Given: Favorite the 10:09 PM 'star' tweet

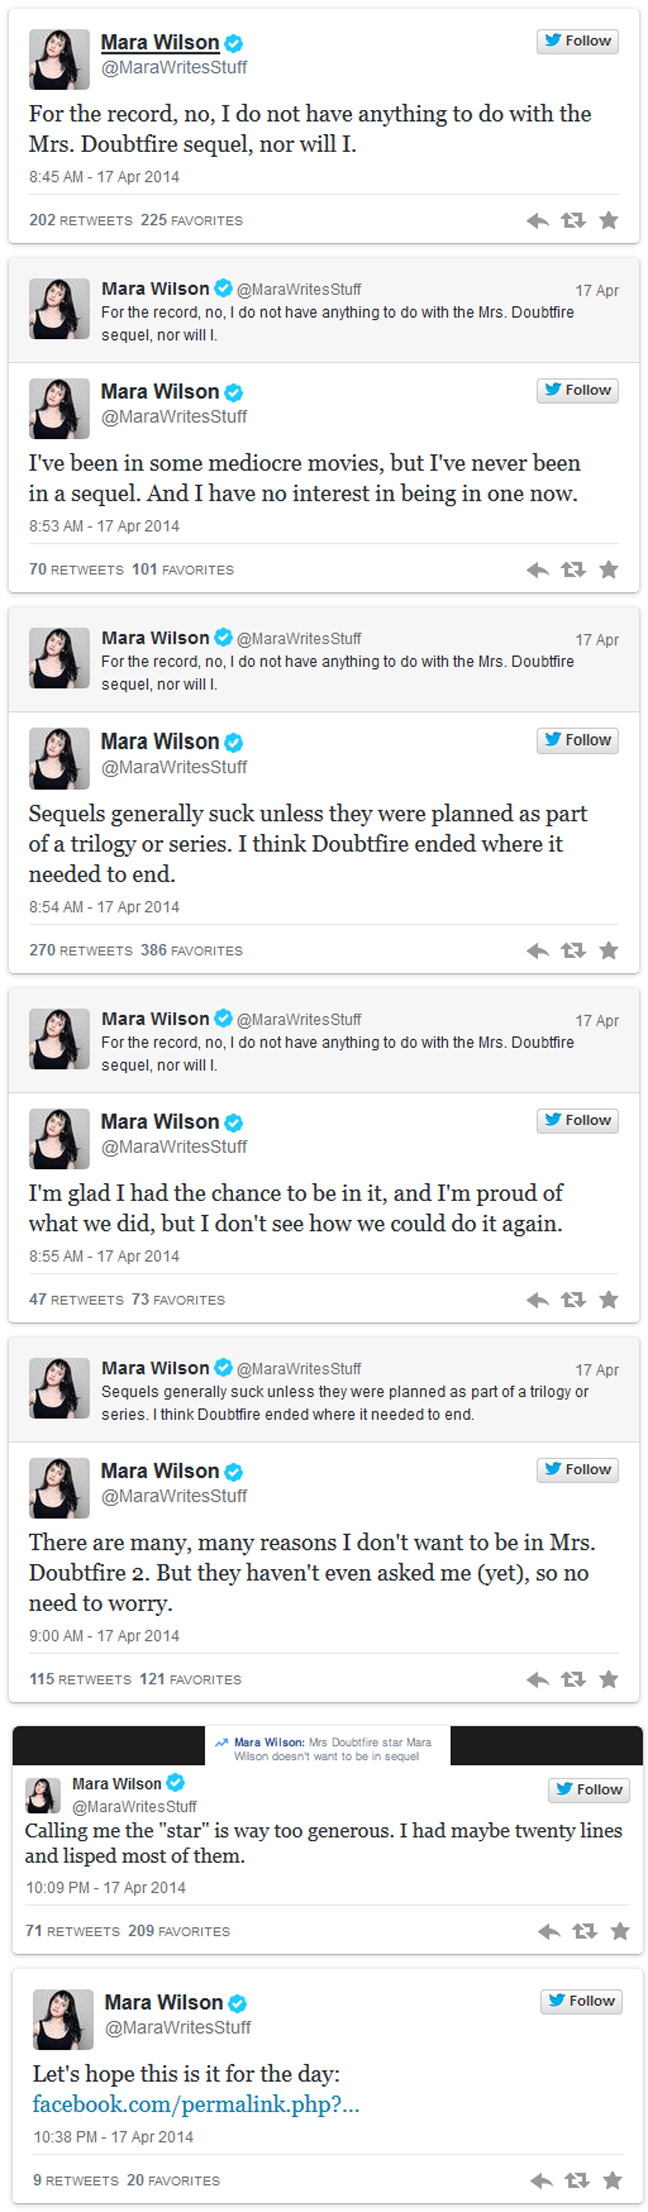Looking at the screenshot, I should tap(620, 1931).
